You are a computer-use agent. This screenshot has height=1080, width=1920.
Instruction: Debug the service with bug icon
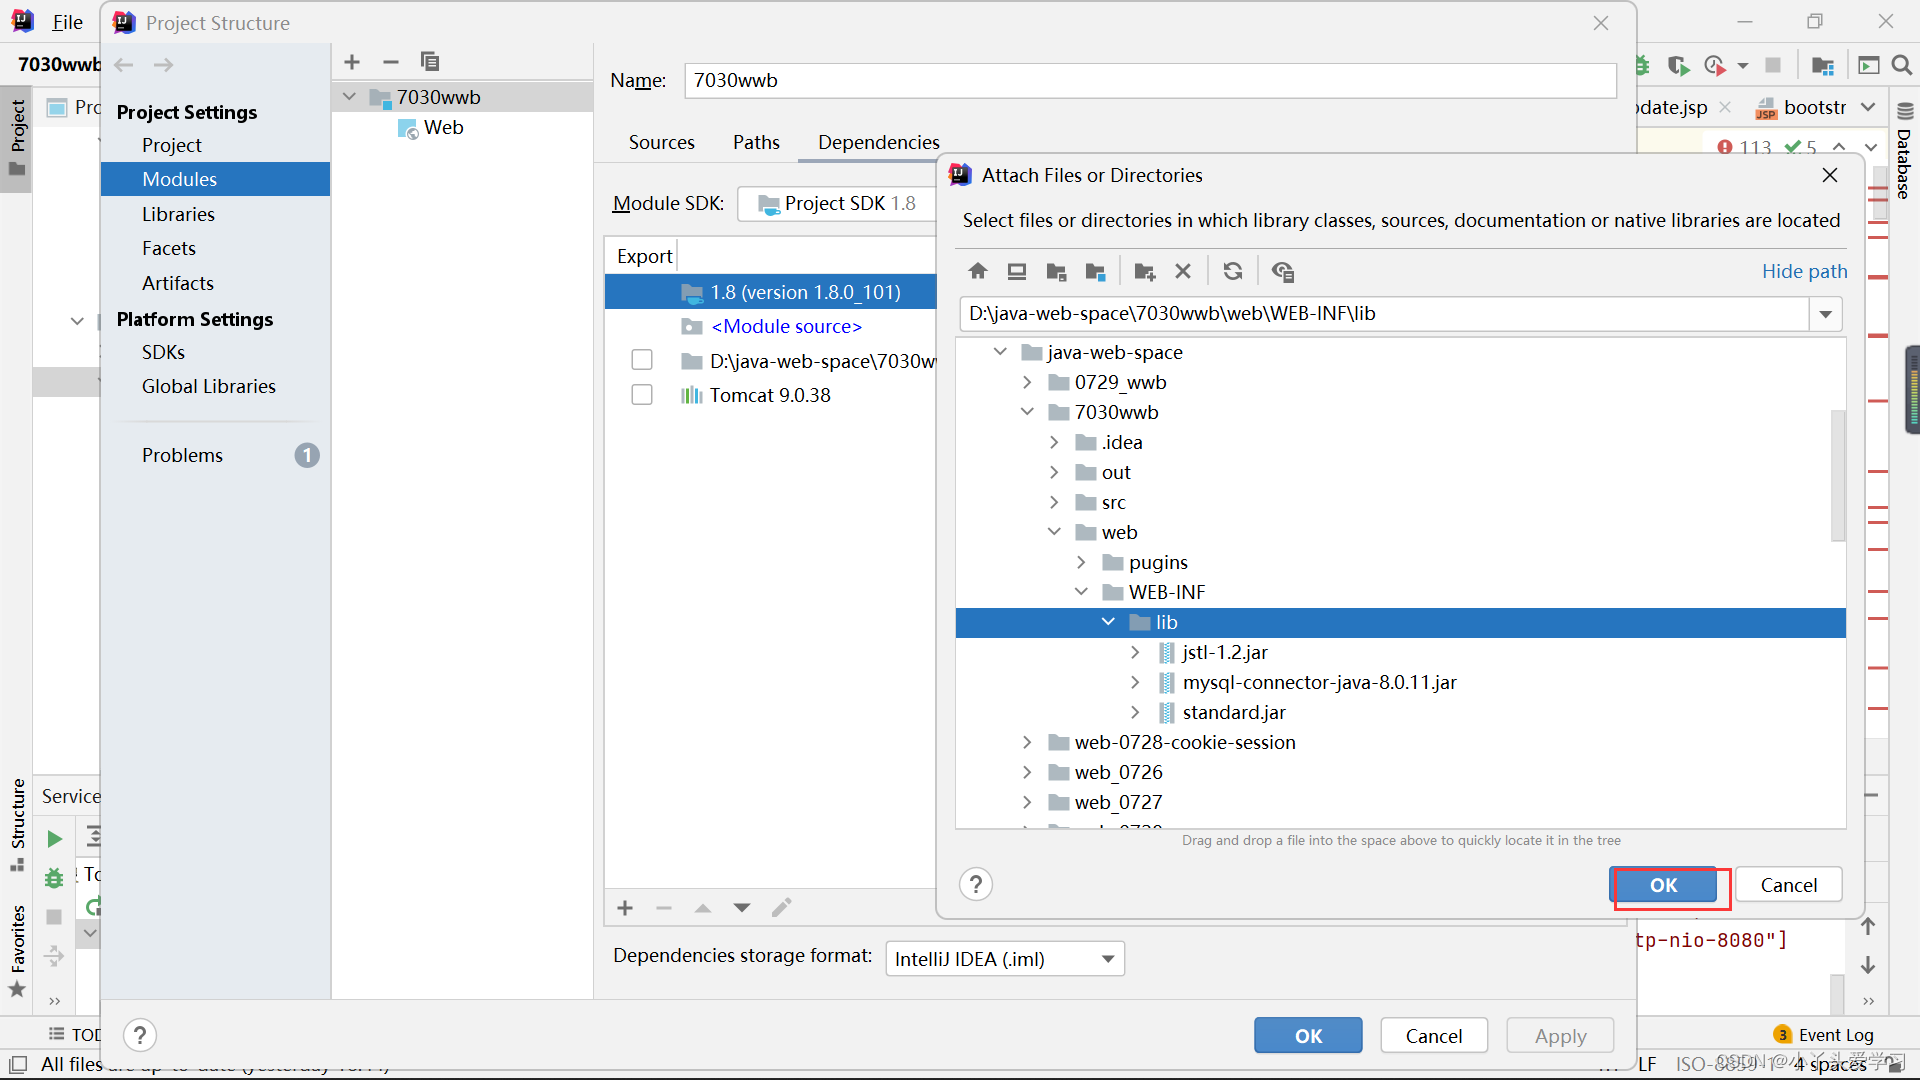point(55,878)
